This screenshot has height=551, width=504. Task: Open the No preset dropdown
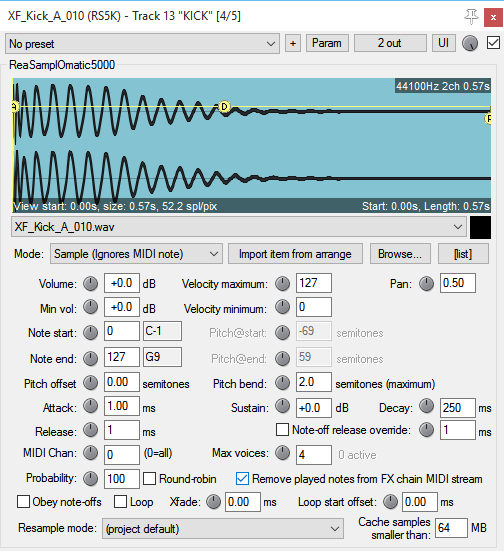tap(142, 44)
